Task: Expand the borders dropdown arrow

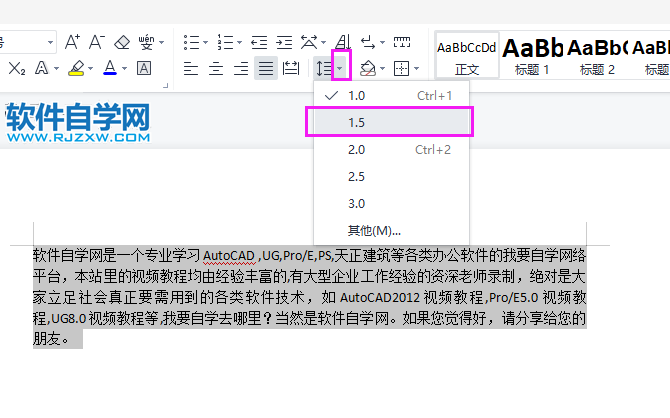Action: (x=417, y=68)
